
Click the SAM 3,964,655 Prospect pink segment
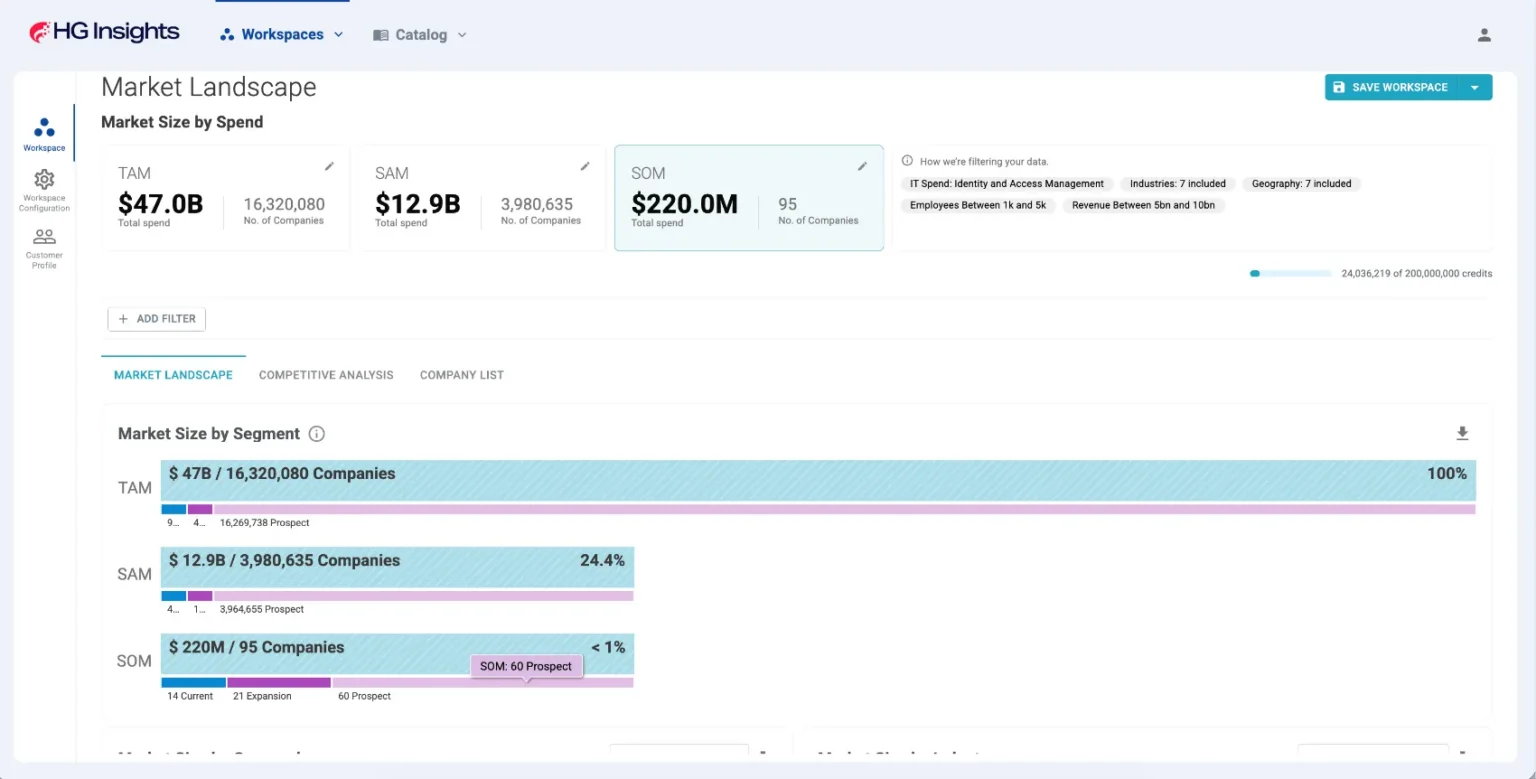(424, 596)
